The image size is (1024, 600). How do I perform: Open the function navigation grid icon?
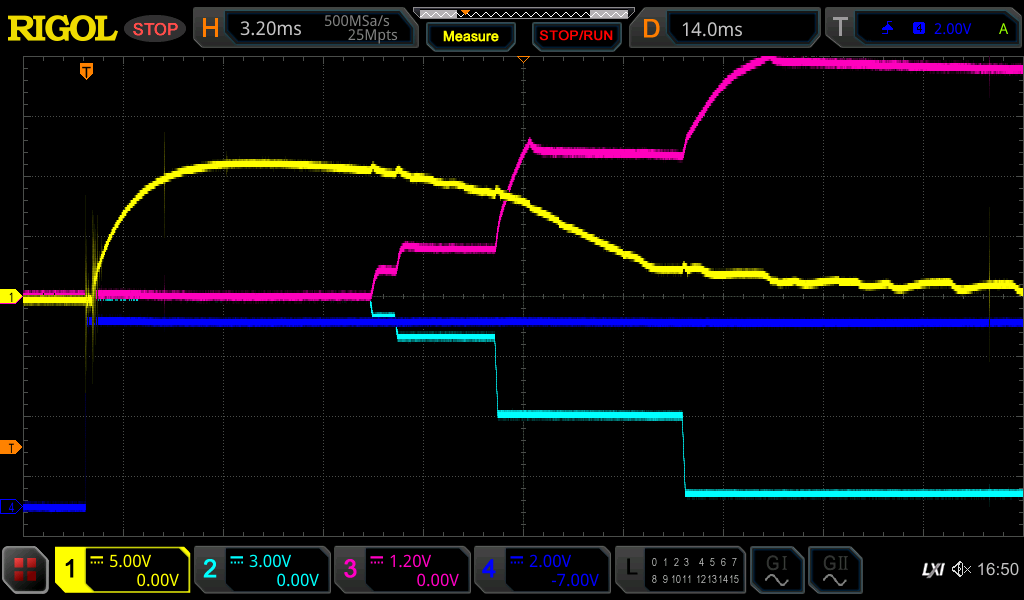pyautogui.click(x=25, y=570)
